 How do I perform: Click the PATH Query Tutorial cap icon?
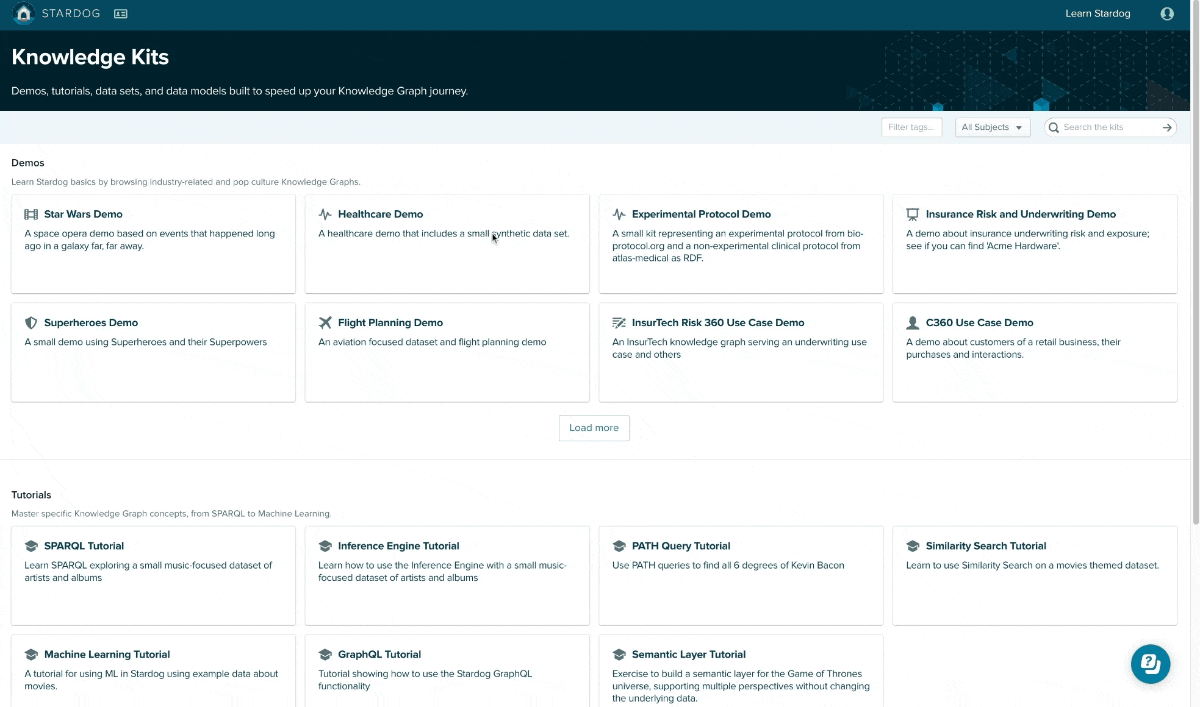pyautogui.click(x=619, y=546)
